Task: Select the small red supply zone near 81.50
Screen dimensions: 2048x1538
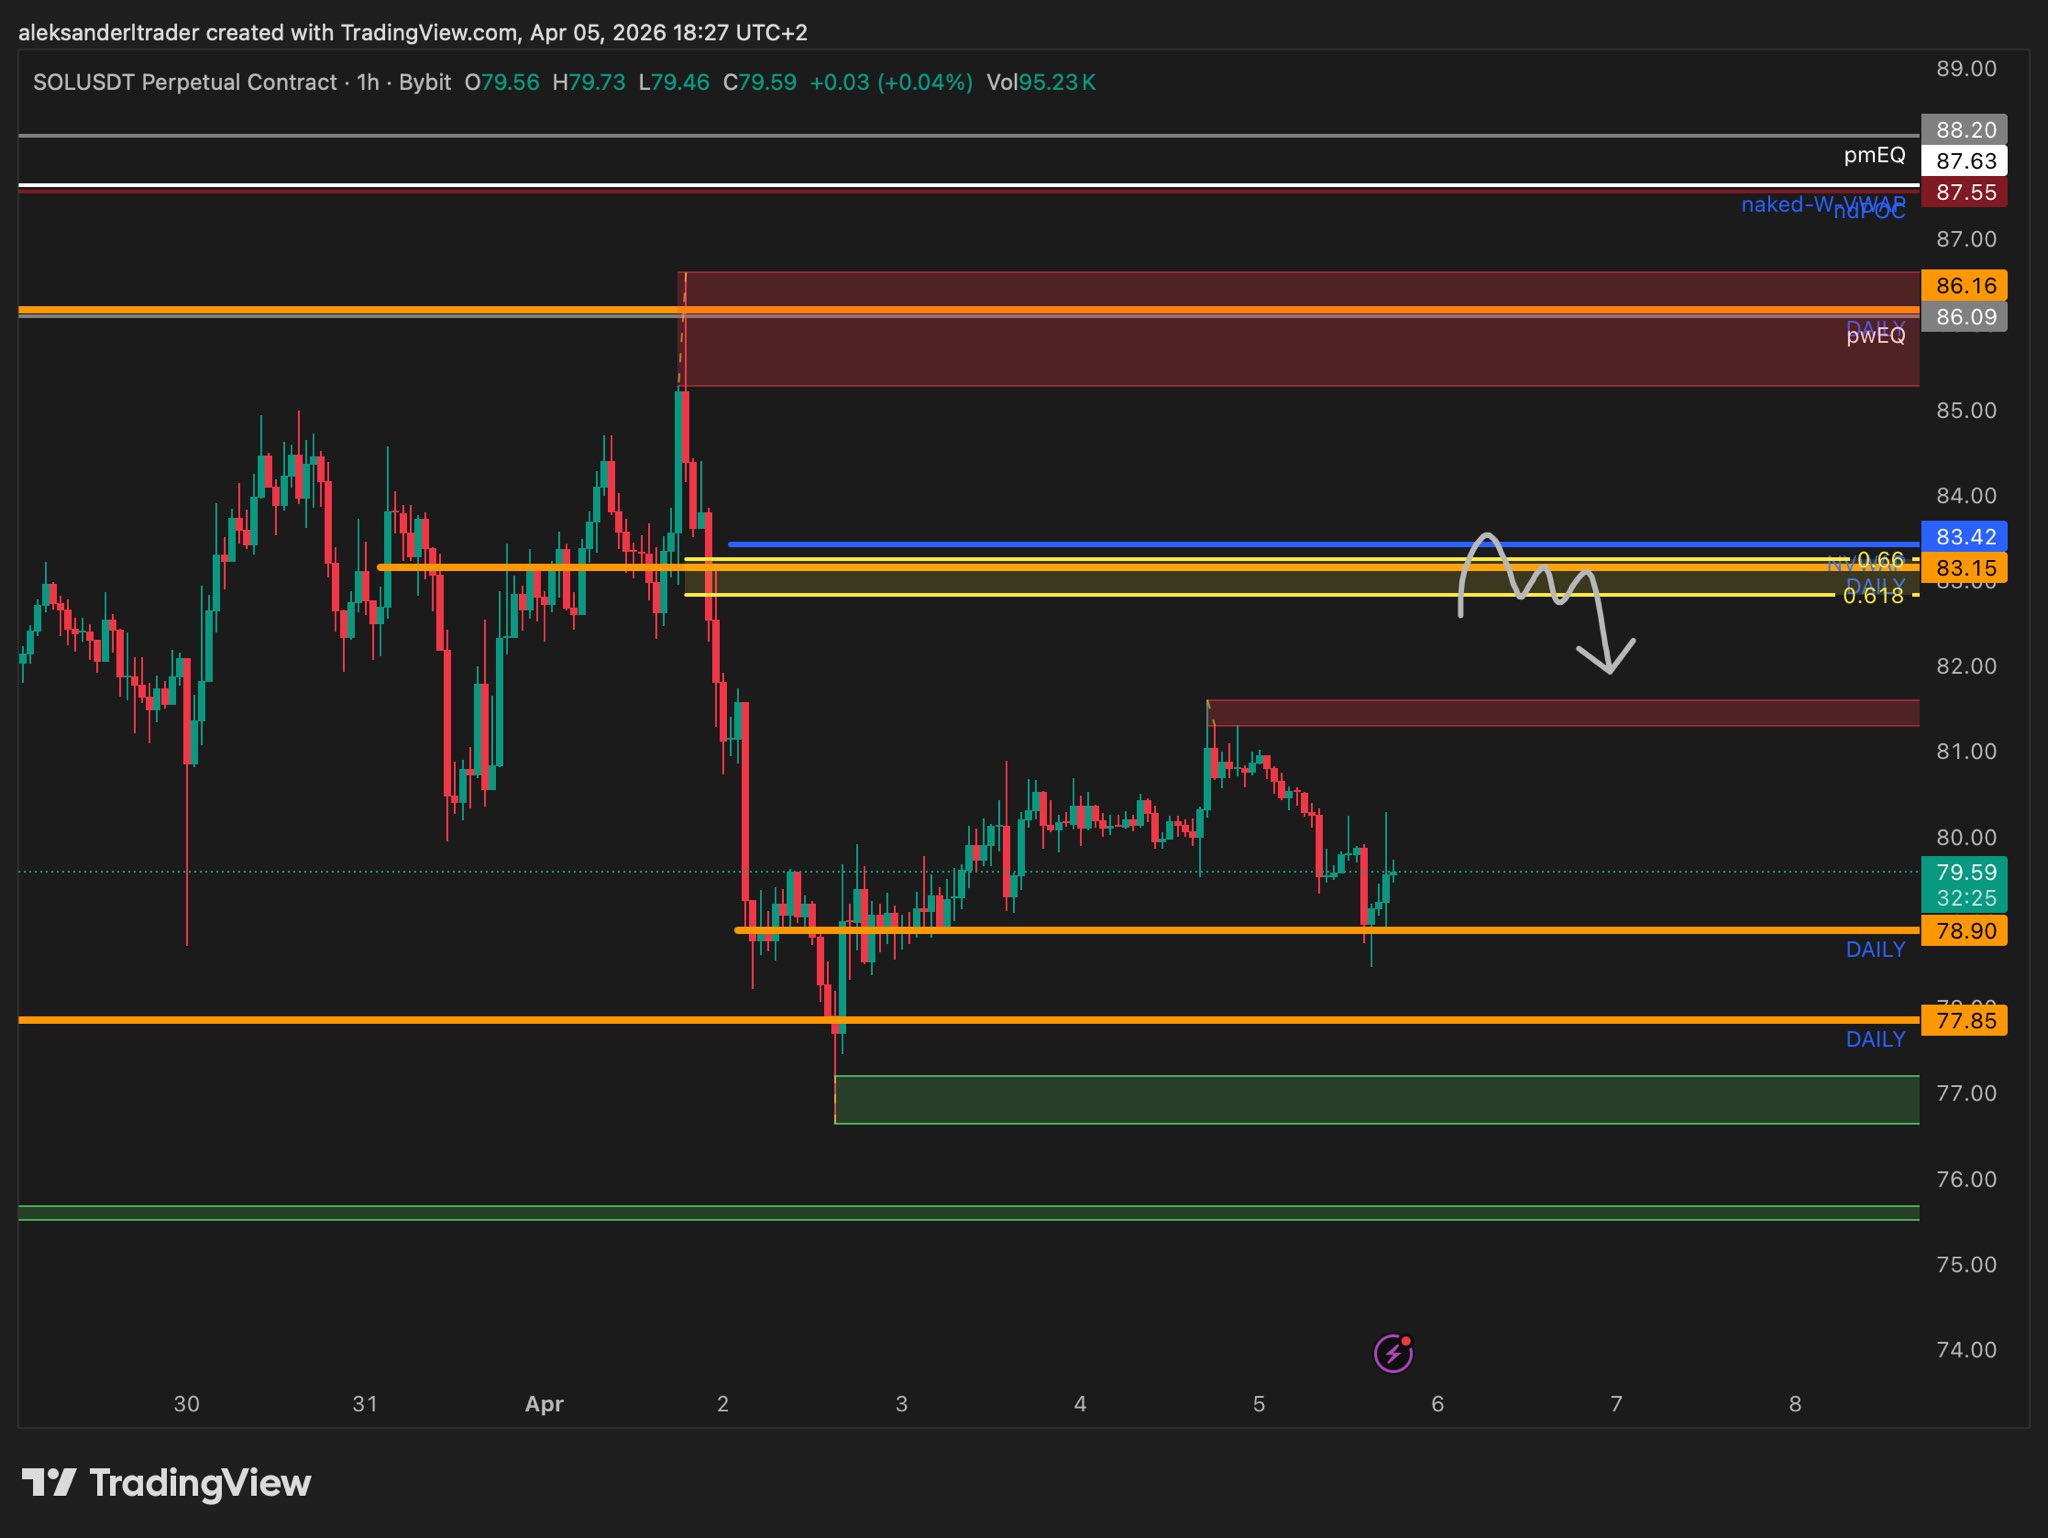Action: pos(1562,712)
